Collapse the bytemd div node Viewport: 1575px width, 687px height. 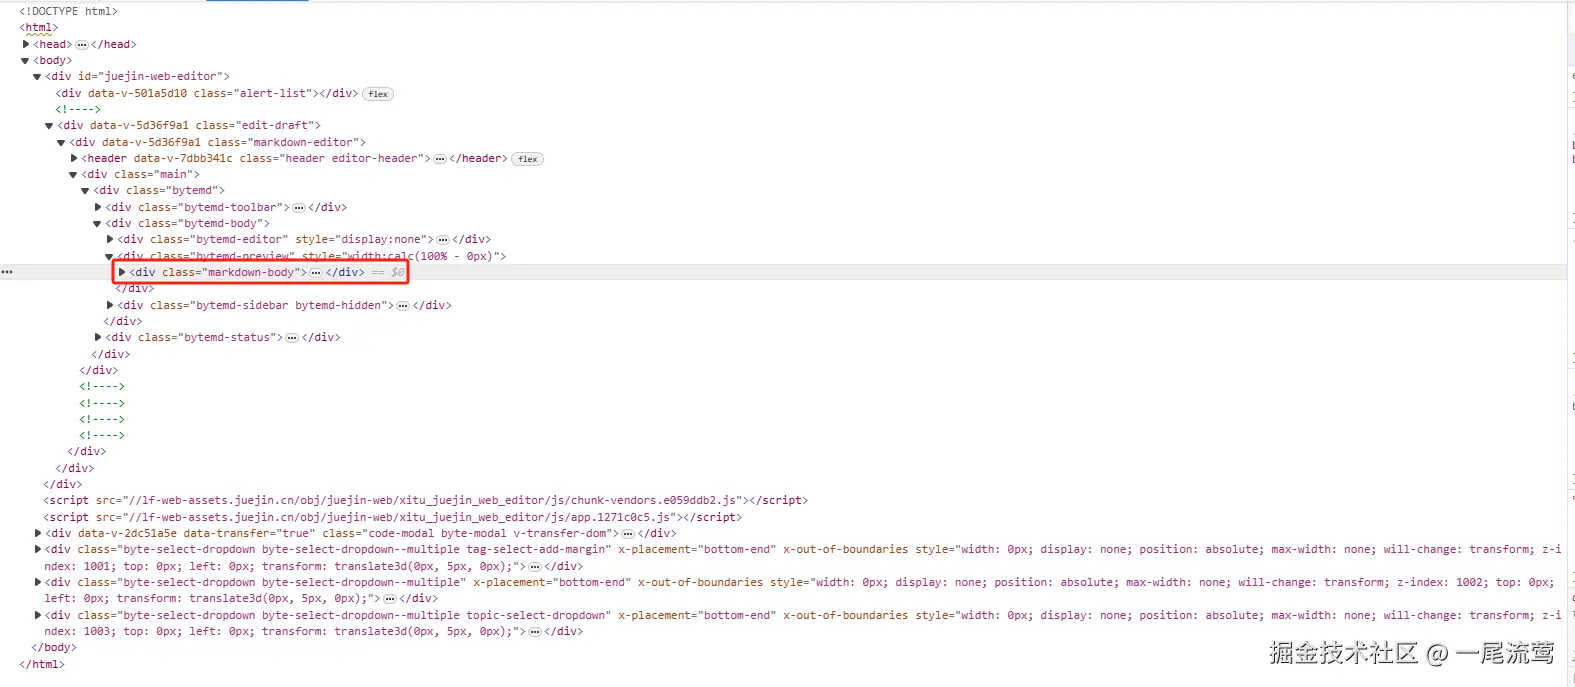coord(85,191)
